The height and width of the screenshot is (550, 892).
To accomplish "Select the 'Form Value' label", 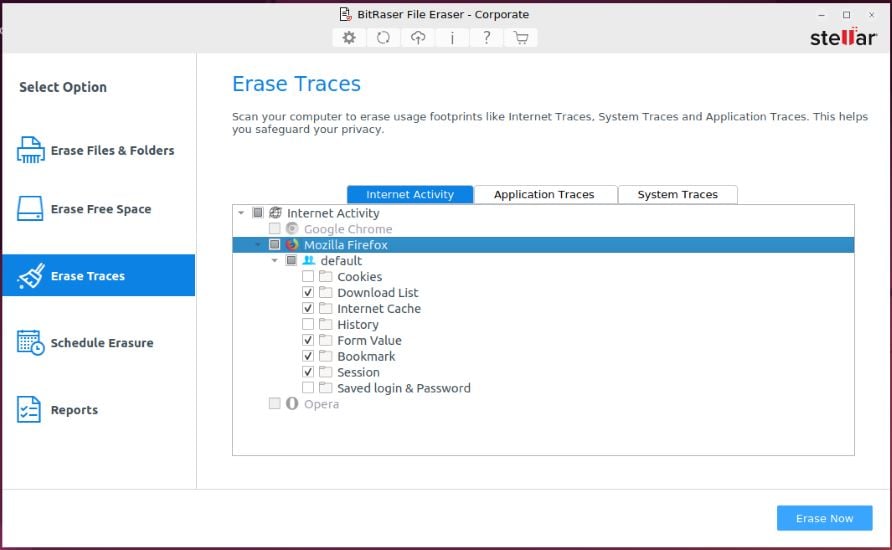I will tap(369, 340).
